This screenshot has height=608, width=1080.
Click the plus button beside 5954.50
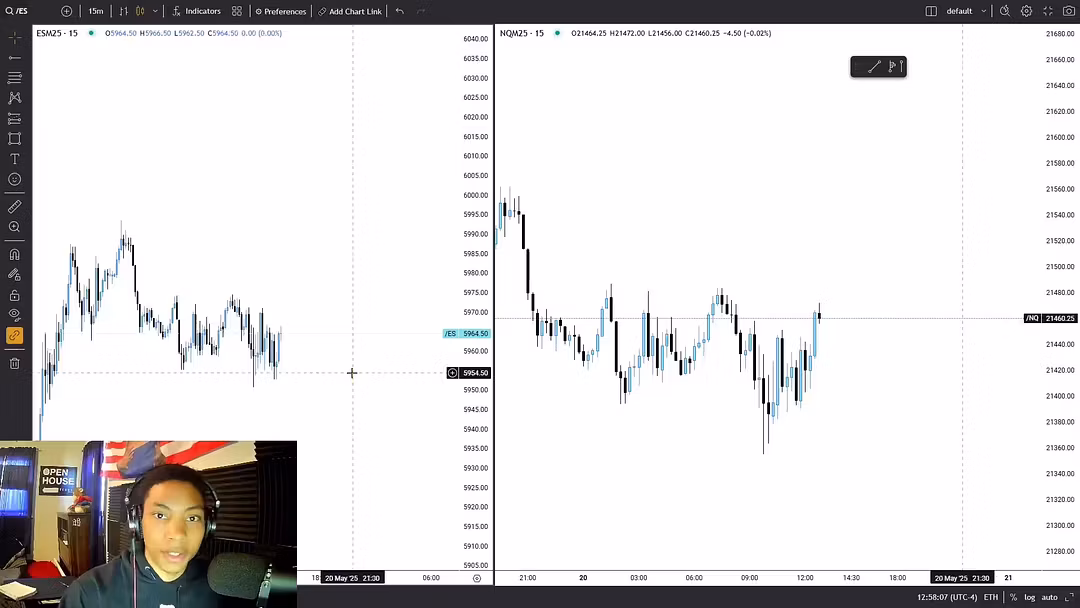(453, 373)
